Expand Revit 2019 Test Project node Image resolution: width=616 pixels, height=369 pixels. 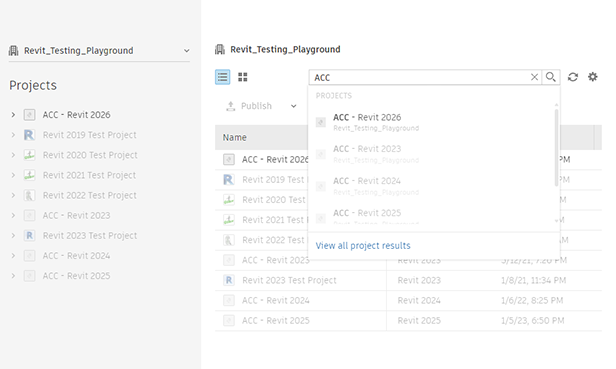(13, 135)
